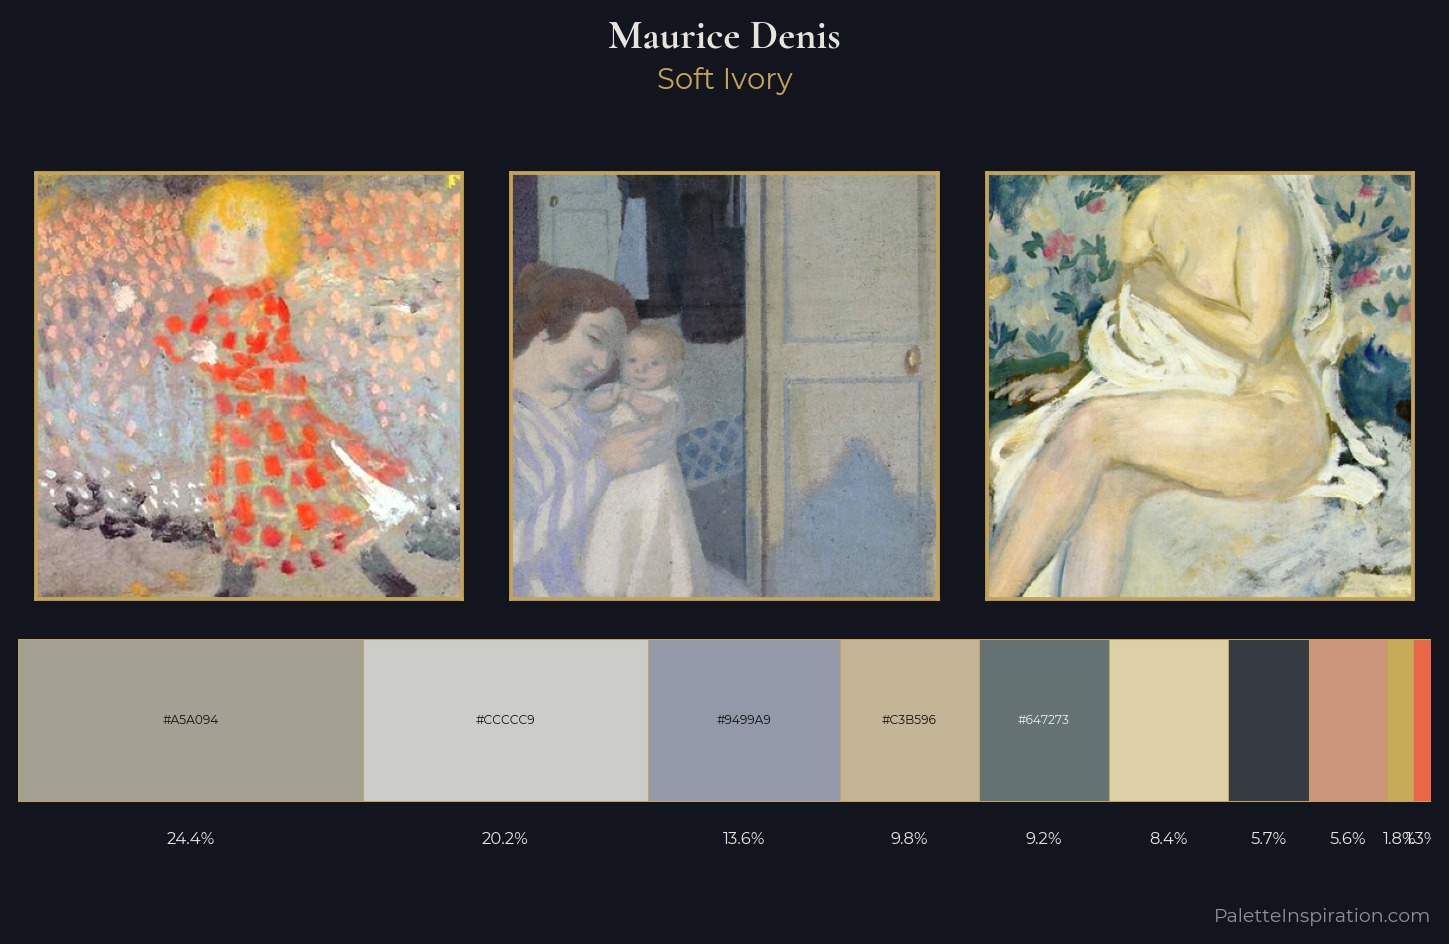Select the #CCCCC9 light gray swatch
Image resolution: width=1449 pixels, height=944 pixels.
(x=506, y=720)
